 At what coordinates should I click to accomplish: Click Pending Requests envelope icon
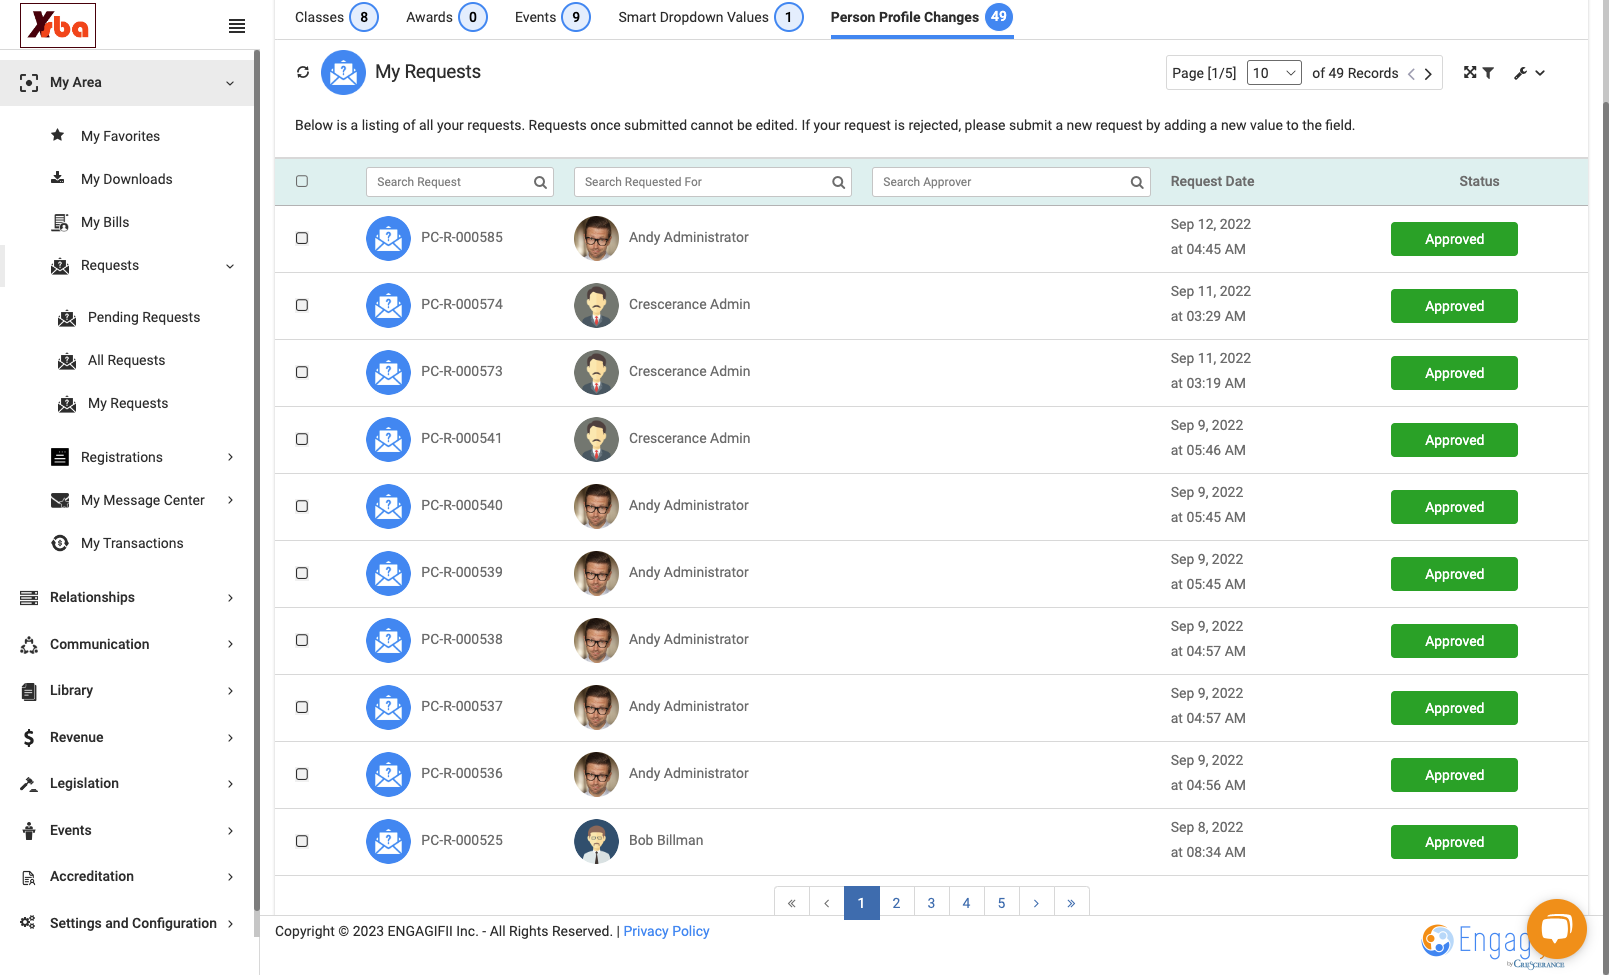(x=67, y=318)
